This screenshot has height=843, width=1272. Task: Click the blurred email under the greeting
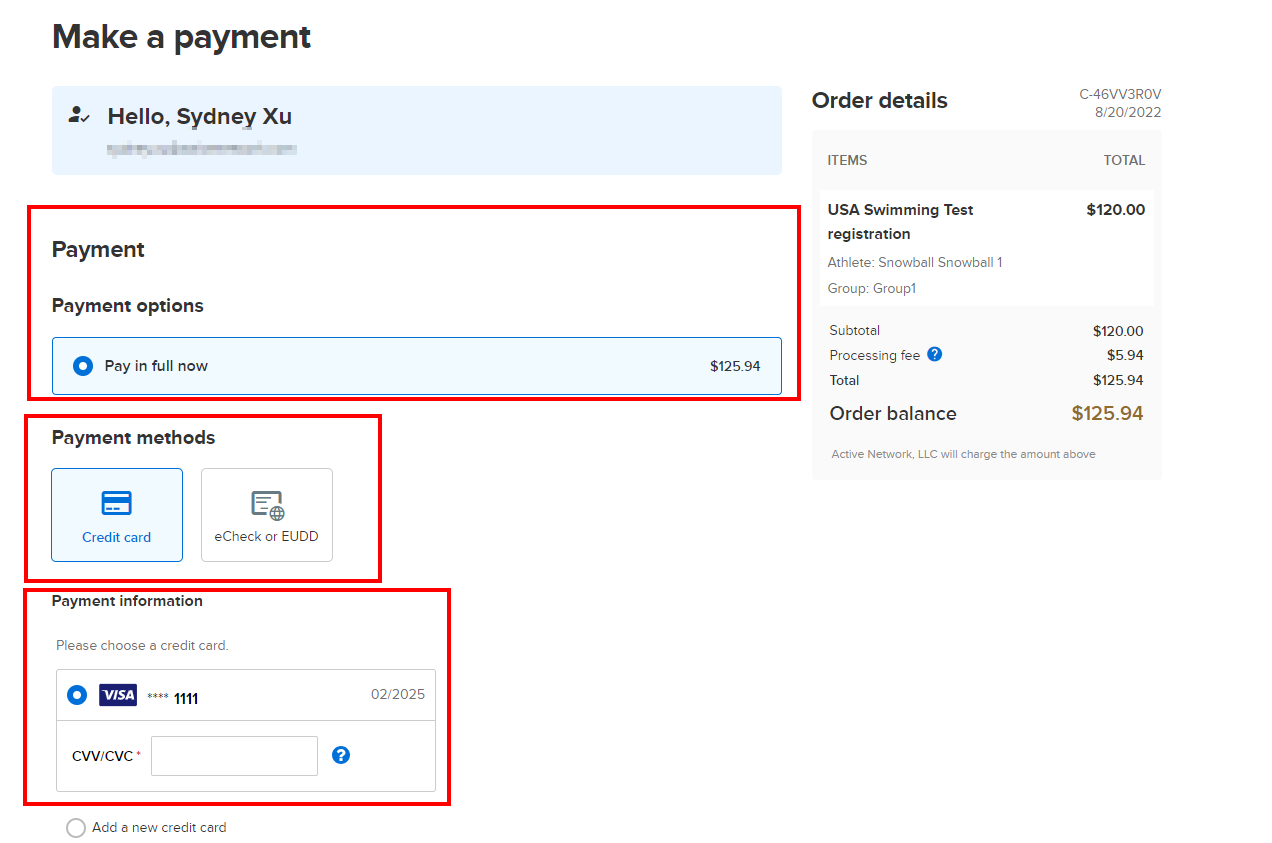tap(202, 149)
